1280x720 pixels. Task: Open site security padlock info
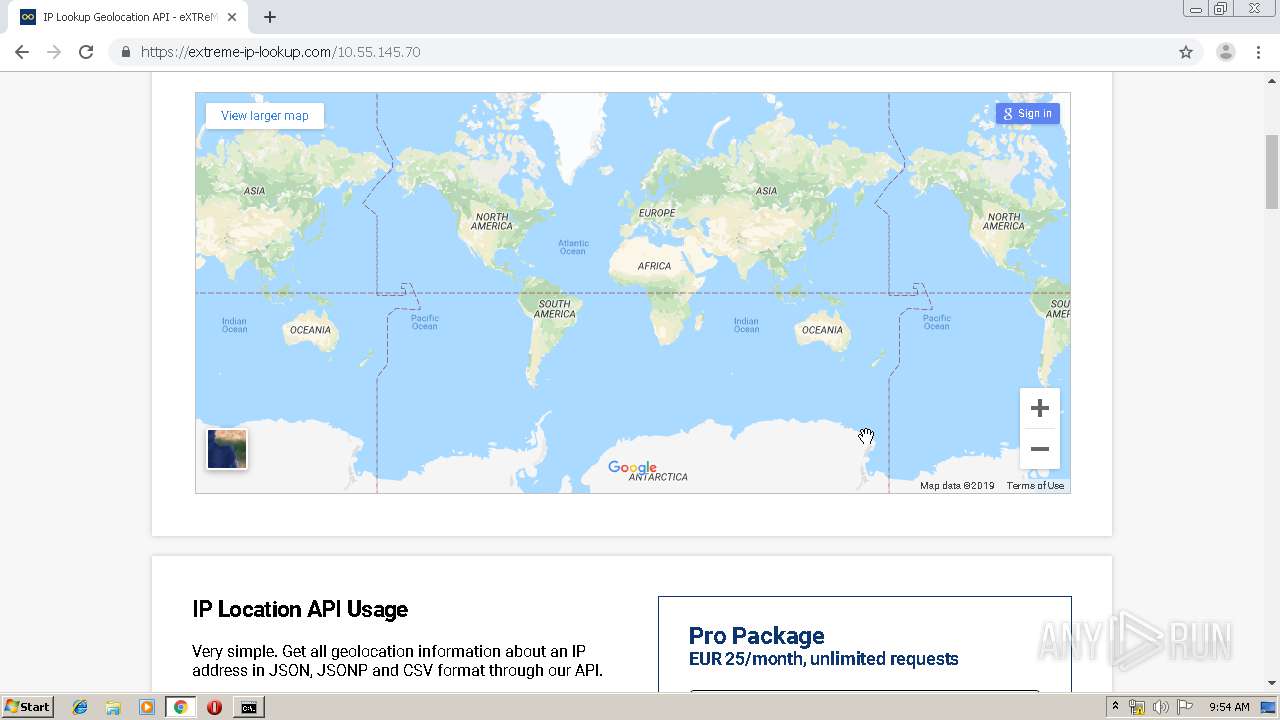coord(125,52)
